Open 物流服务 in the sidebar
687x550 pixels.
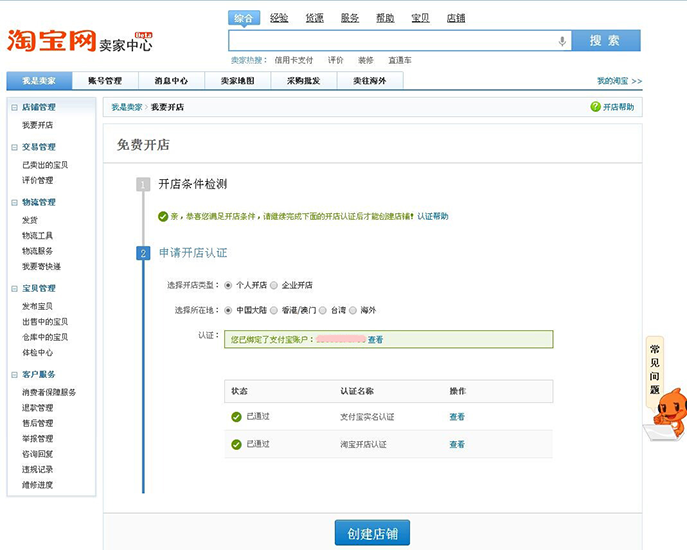coord(38,251)
